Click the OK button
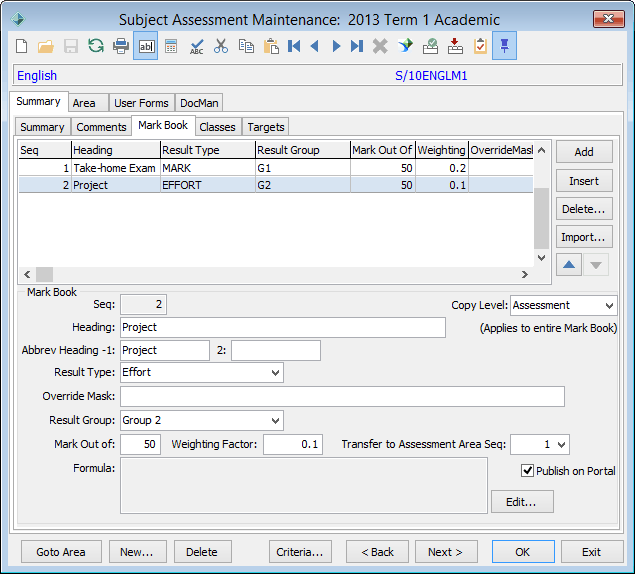Image resolution: width=635 pixels, height=574 pixels. click(523, 552)
